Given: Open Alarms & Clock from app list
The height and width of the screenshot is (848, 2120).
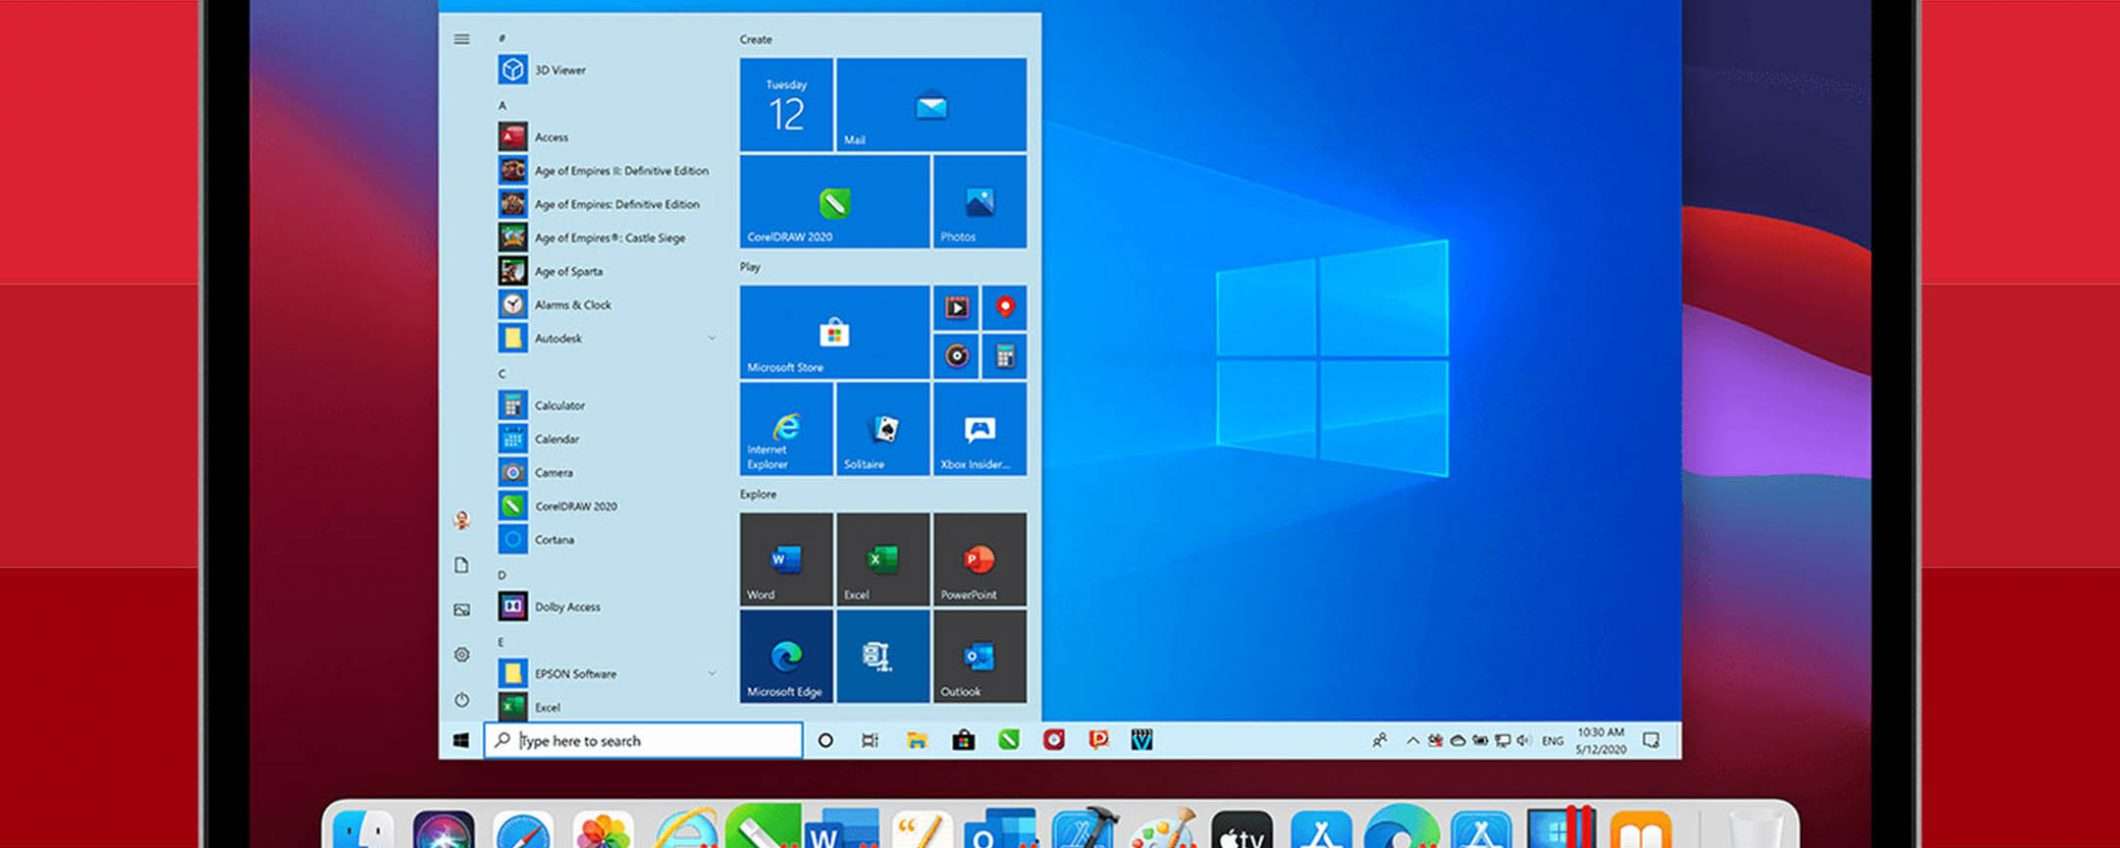Looking at the screenshot, I should (572, 305).
